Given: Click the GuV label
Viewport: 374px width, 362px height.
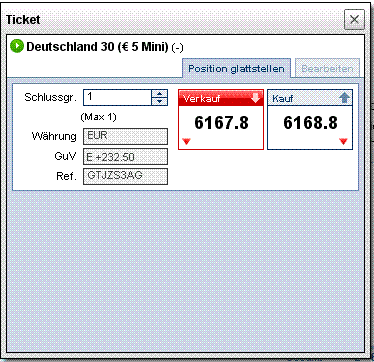Looking at the screenshot, I should [x=65, y=156].
